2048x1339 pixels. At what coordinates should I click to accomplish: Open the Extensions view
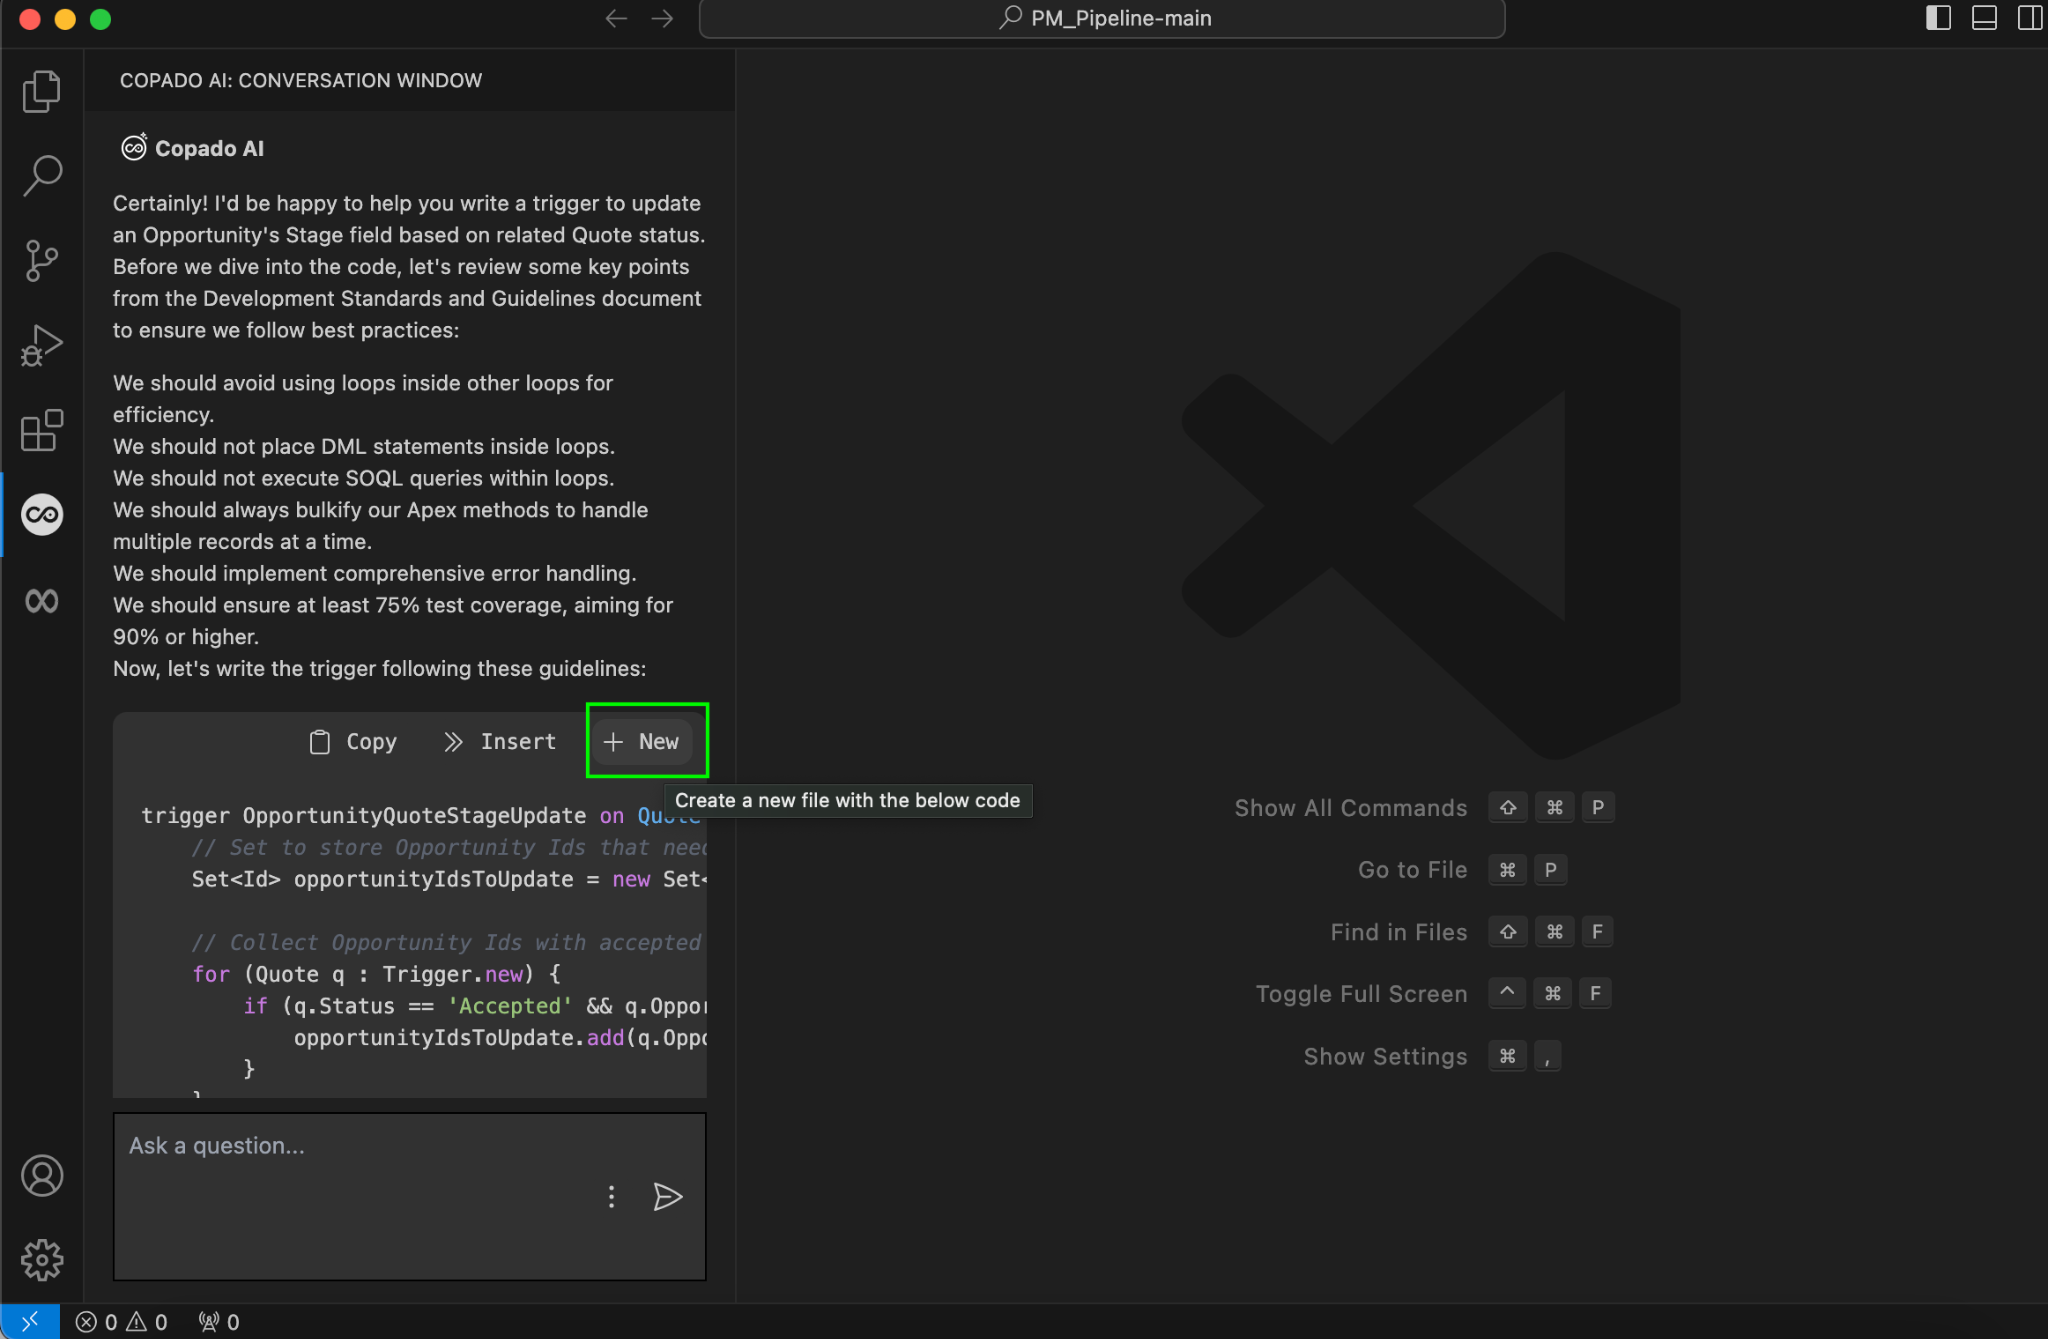[x=41, y=431]
